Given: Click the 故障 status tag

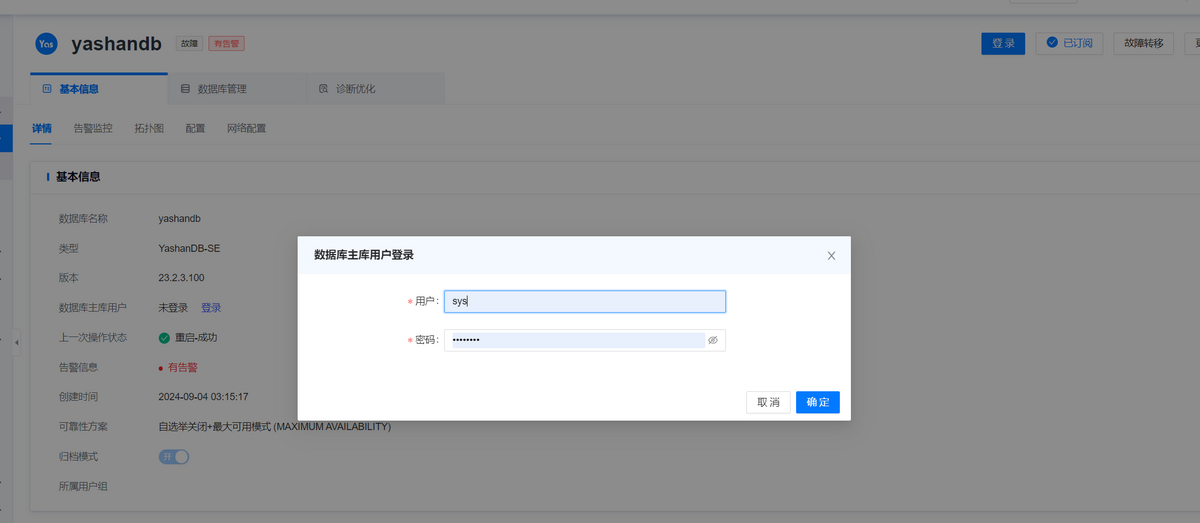Looking at the screenshot, I should 189,44.
